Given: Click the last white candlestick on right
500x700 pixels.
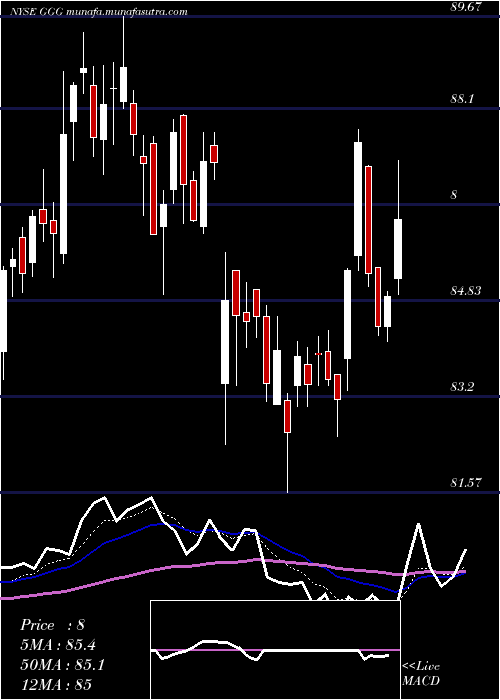Looking at the screenshot, I should (398, 249).
